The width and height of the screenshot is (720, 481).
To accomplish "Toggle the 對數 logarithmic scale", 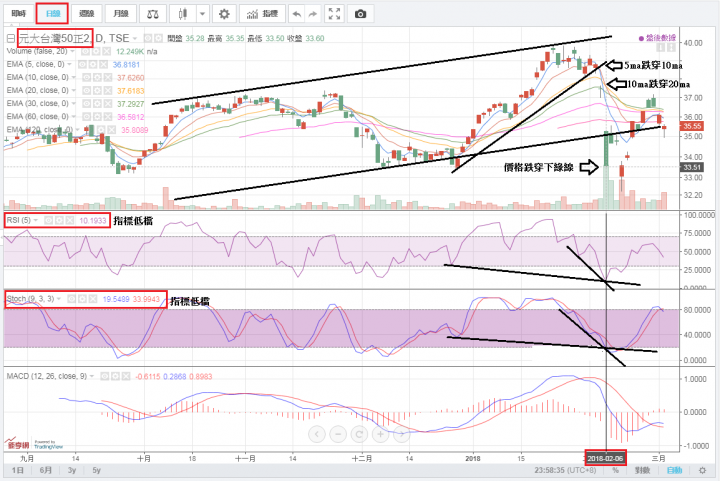I will point(642,470).
